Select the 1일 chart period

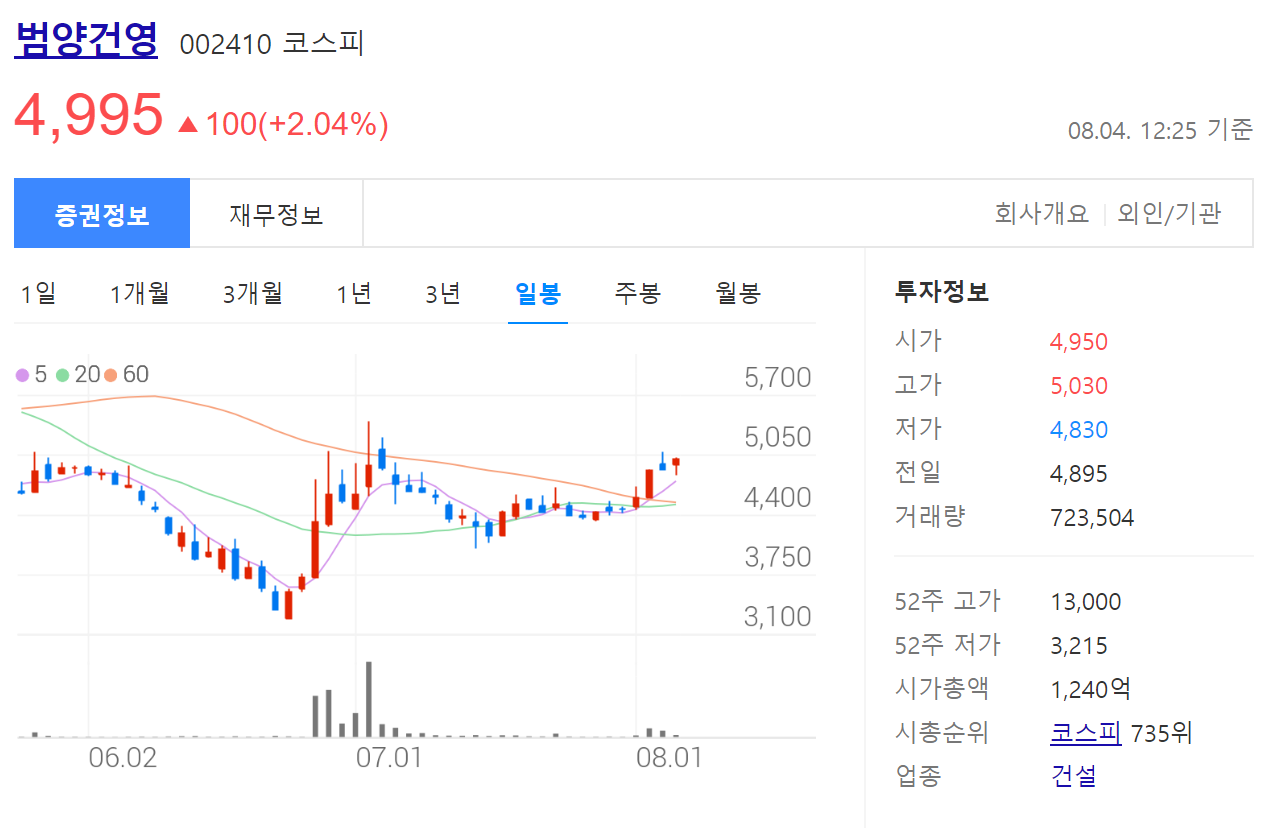point(39,294)
